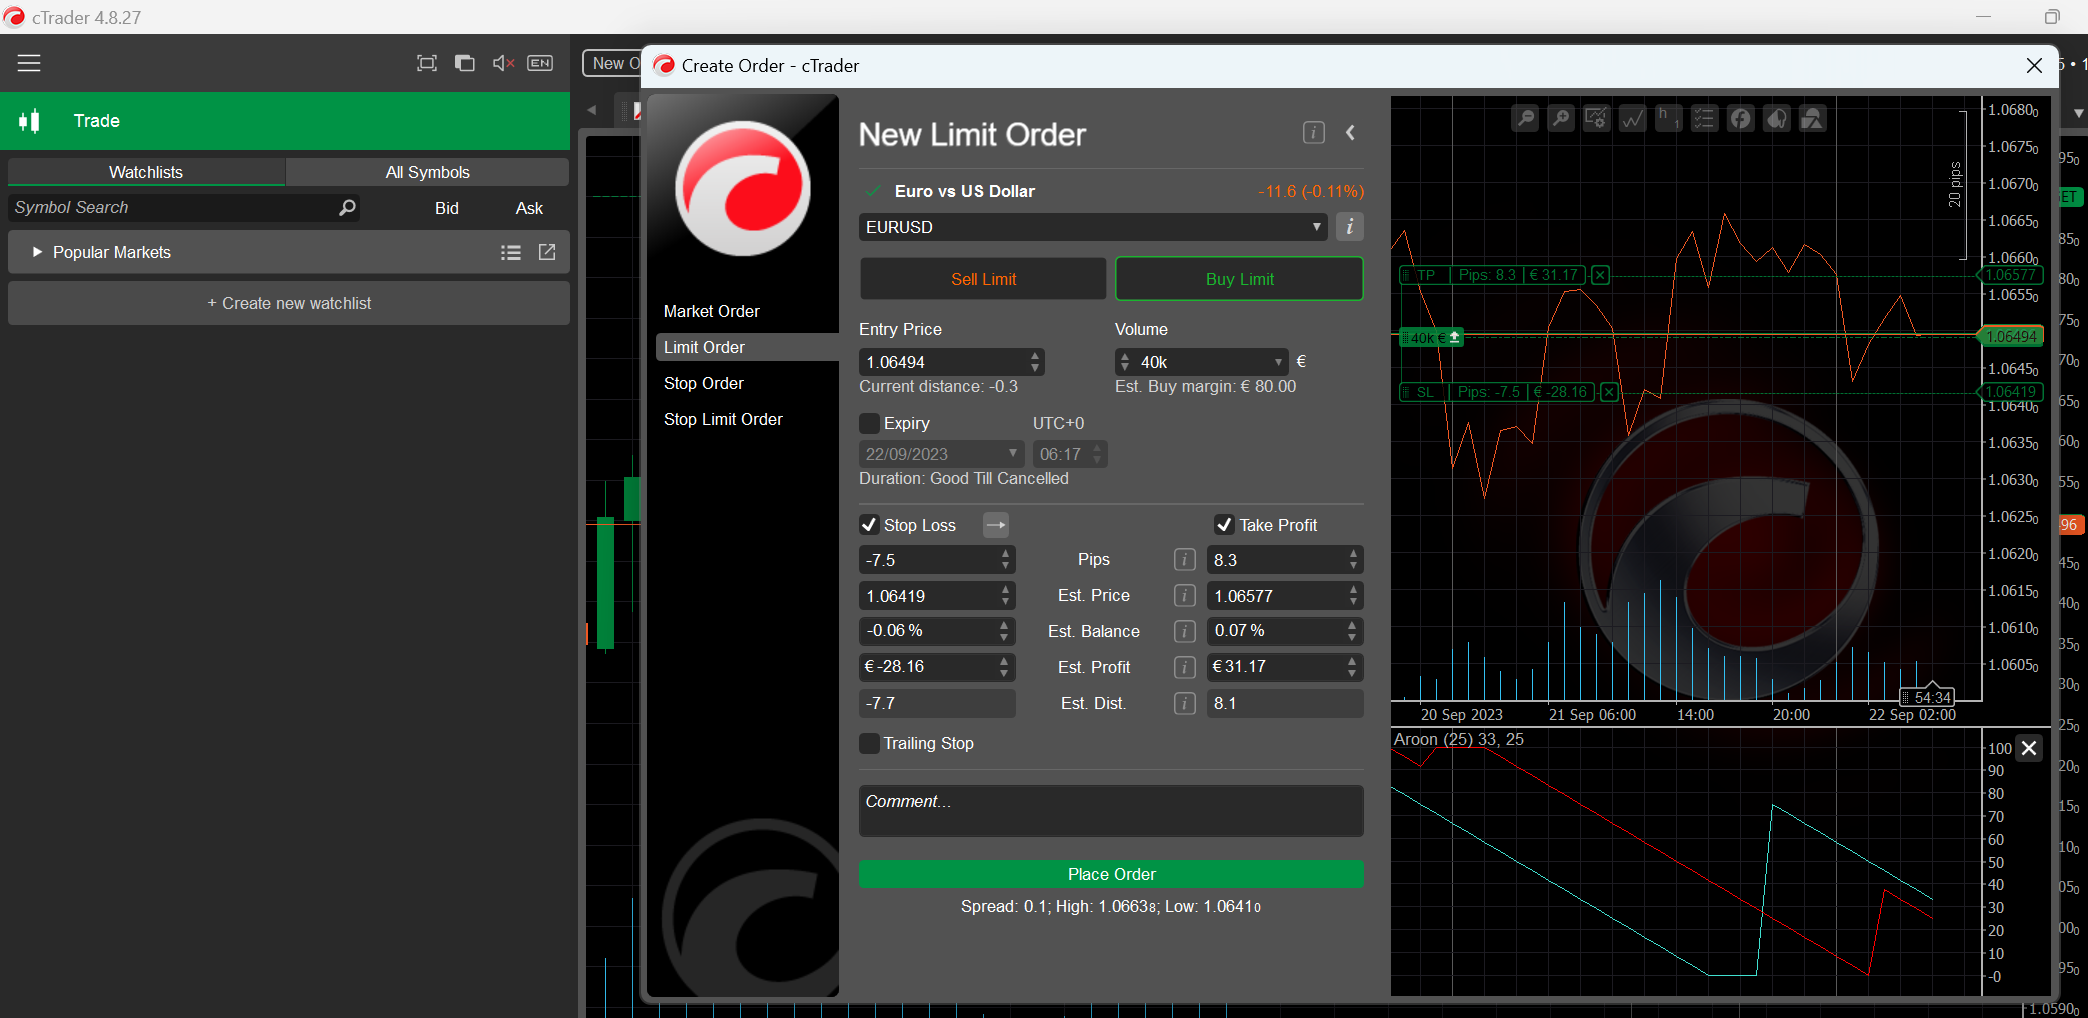
Task: Open the EURUSD symbol dropdown
Action: 1316,227
